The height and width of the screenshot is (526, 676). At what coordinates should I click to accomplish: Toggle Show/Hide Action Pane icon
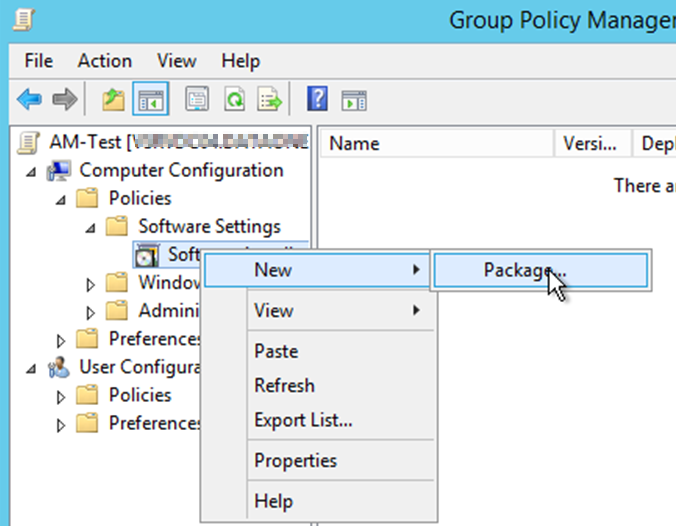point(354,99)
